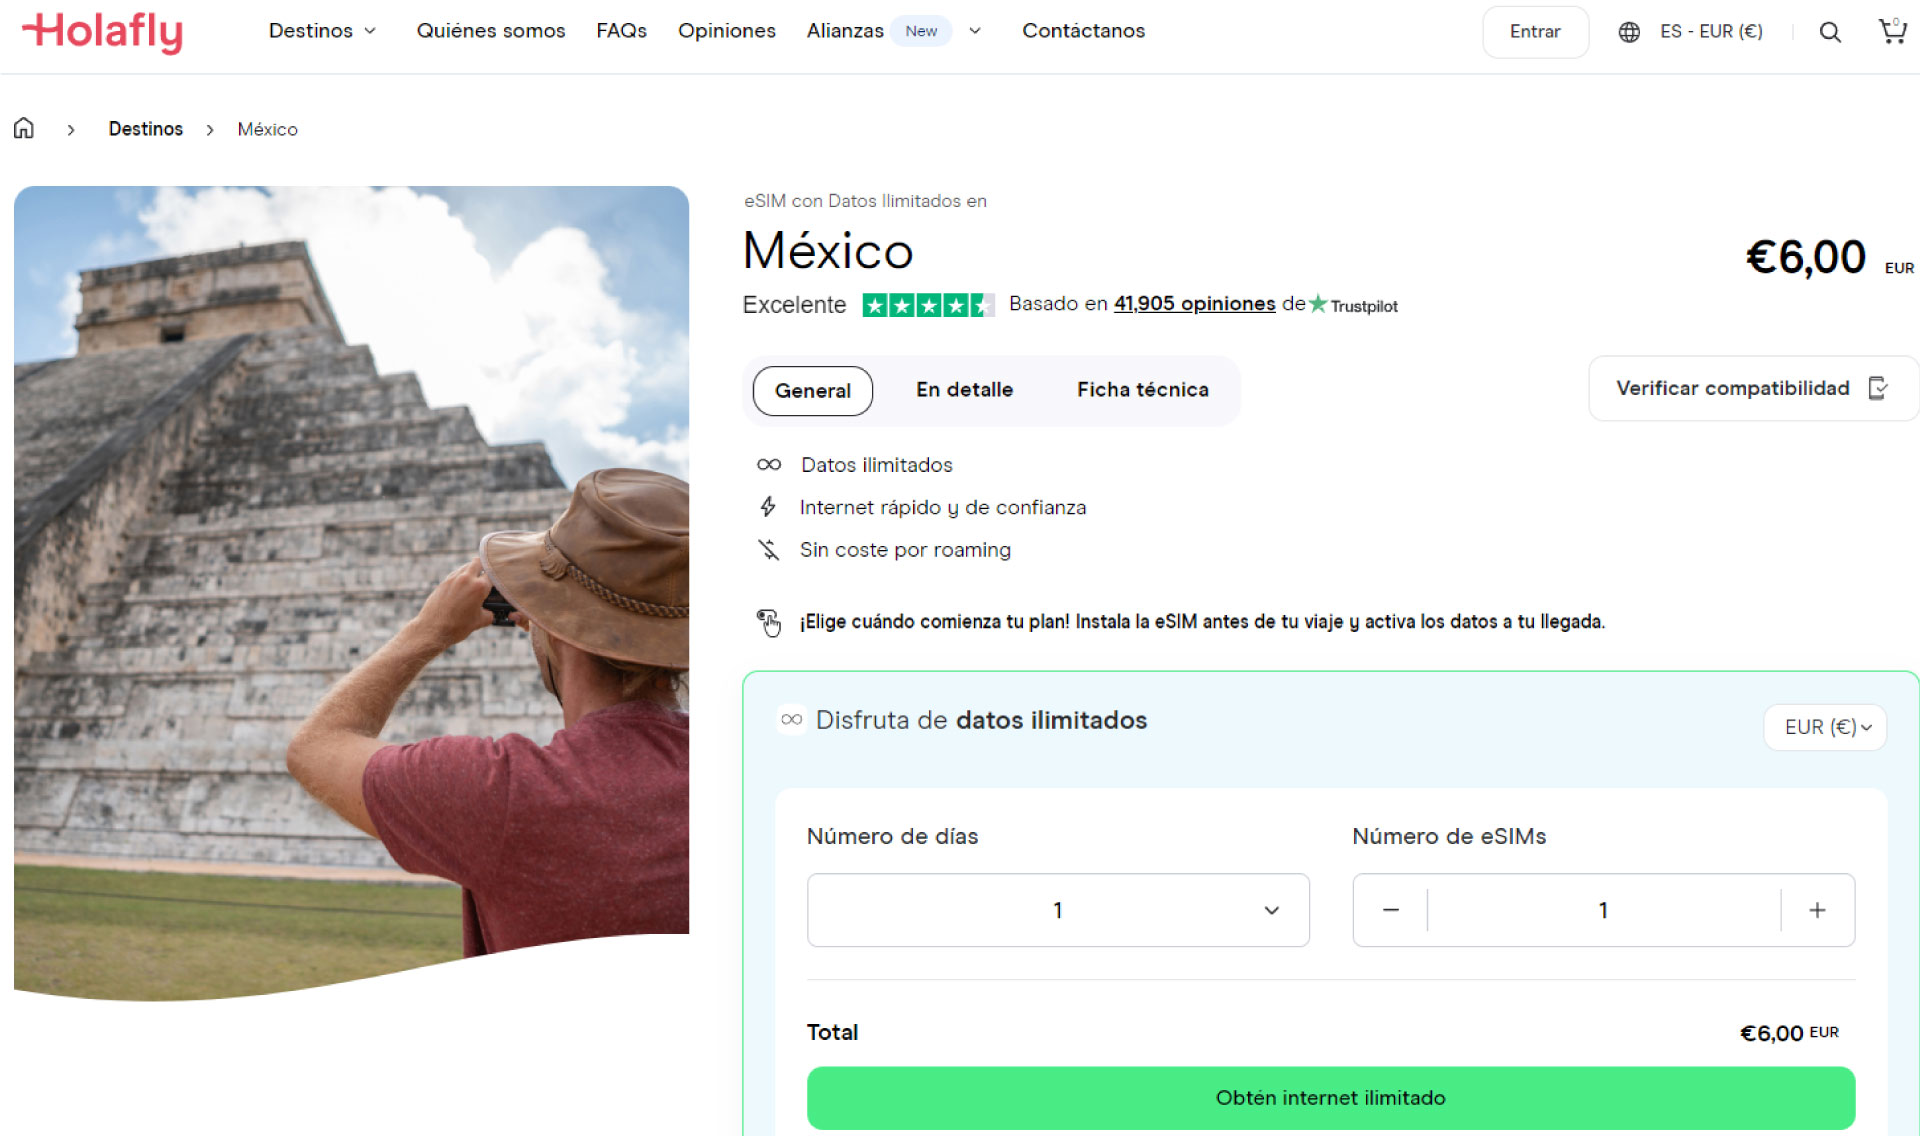Click the lightning icon beside Internet rápido
Image resolution: width=1920 pixels, height=1136 pixels.
pos(767,507)
